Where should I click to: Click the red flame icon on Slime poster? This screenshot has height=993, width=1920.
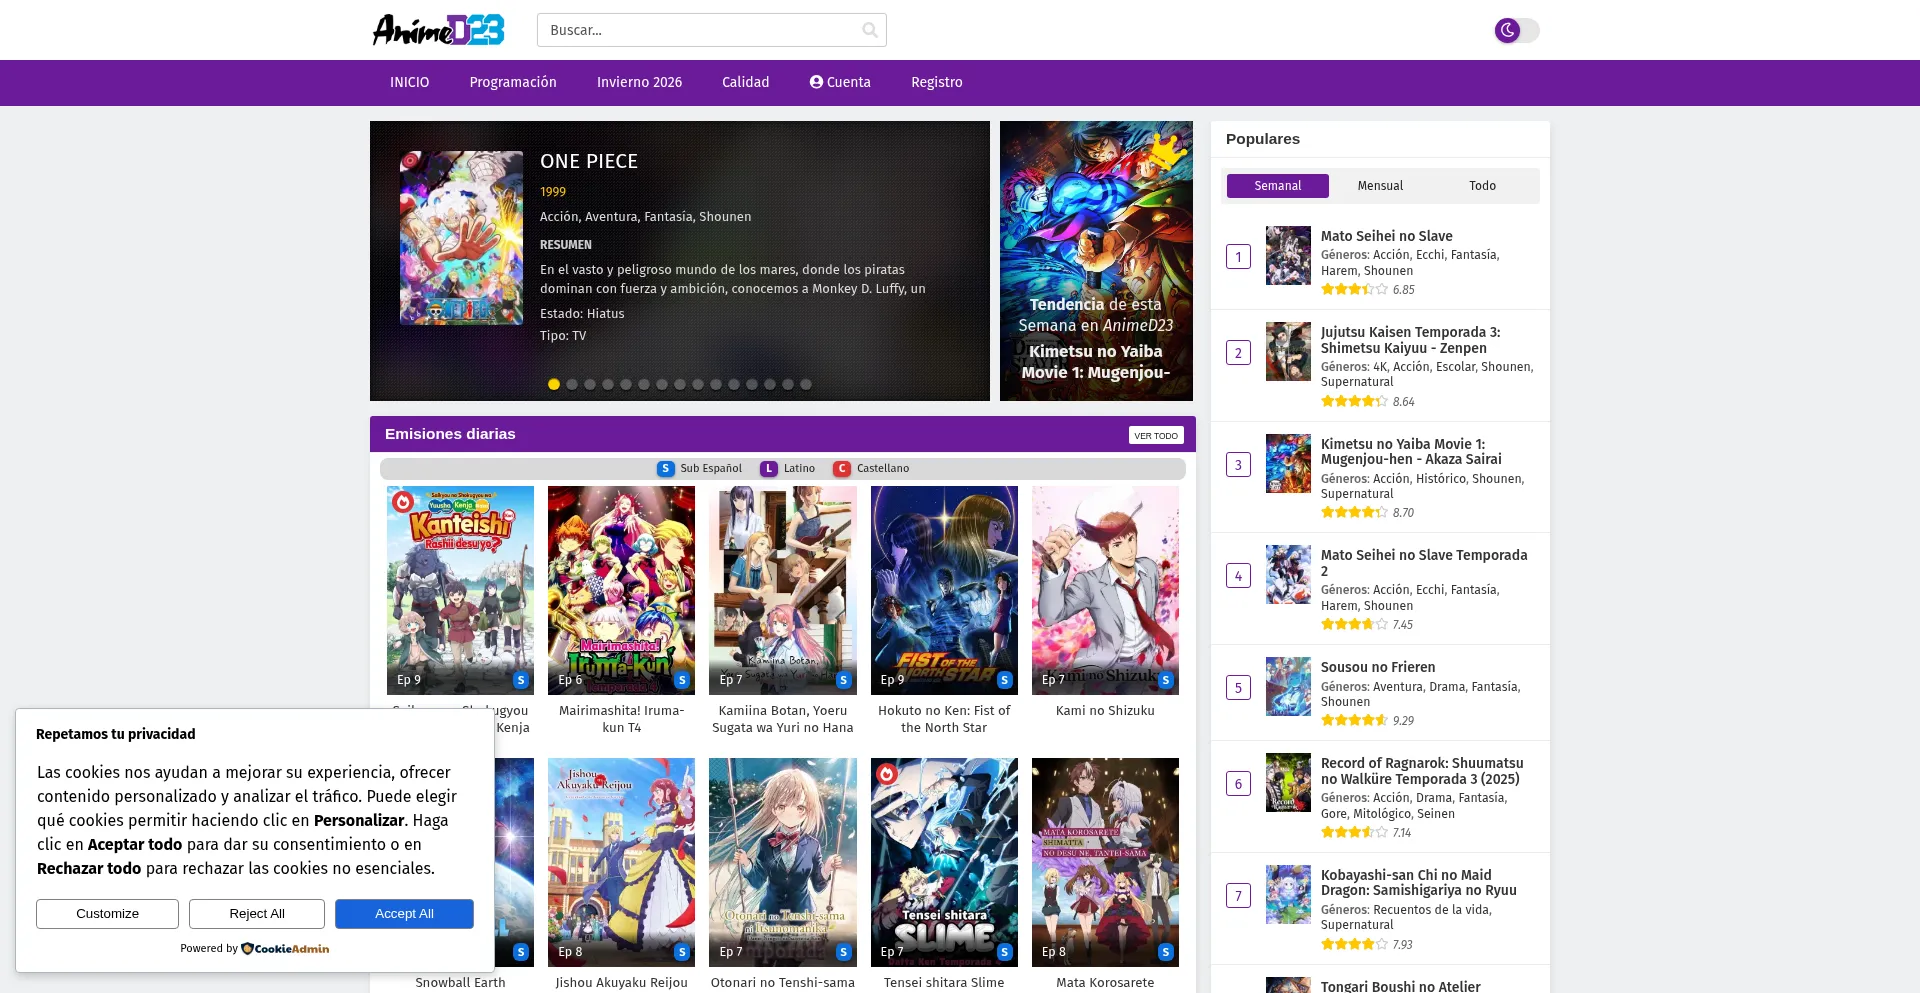(886, 774)
